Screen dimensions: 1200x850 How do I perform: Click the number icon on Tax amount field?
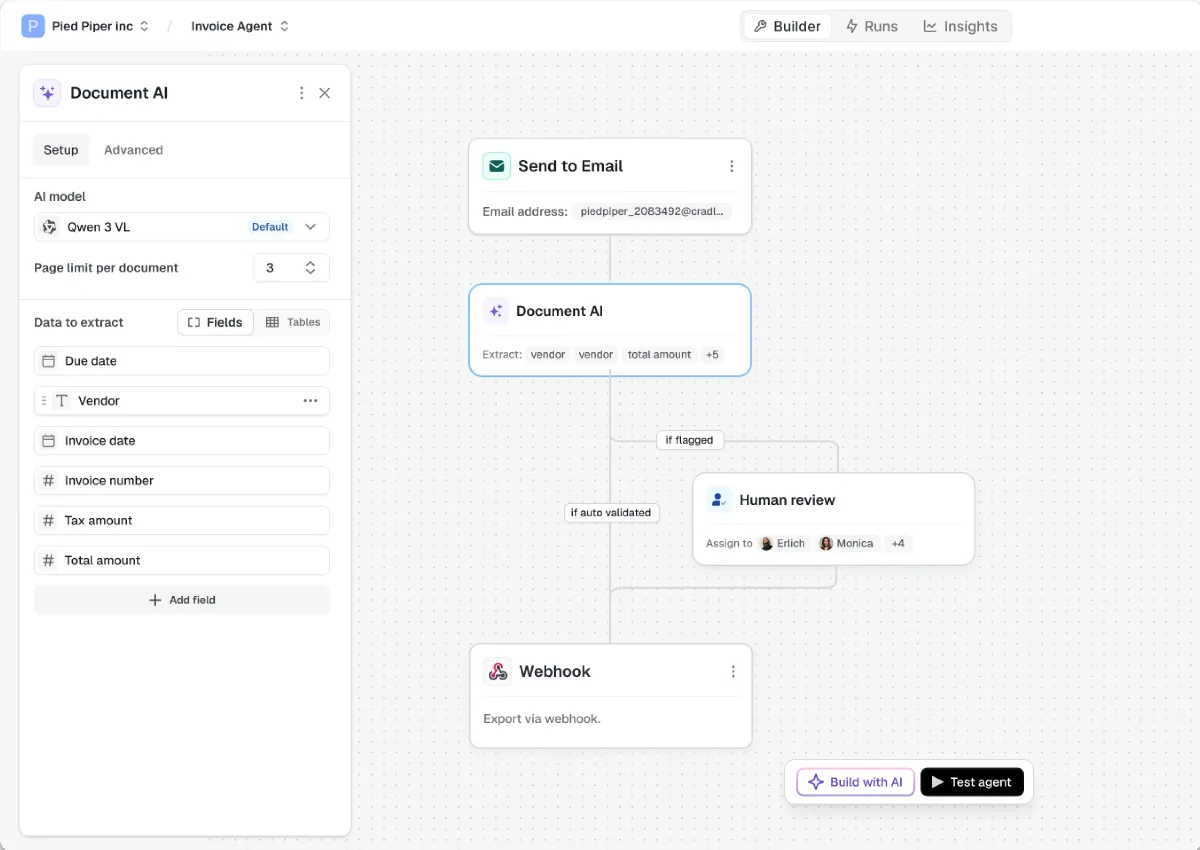pos(48,521)
